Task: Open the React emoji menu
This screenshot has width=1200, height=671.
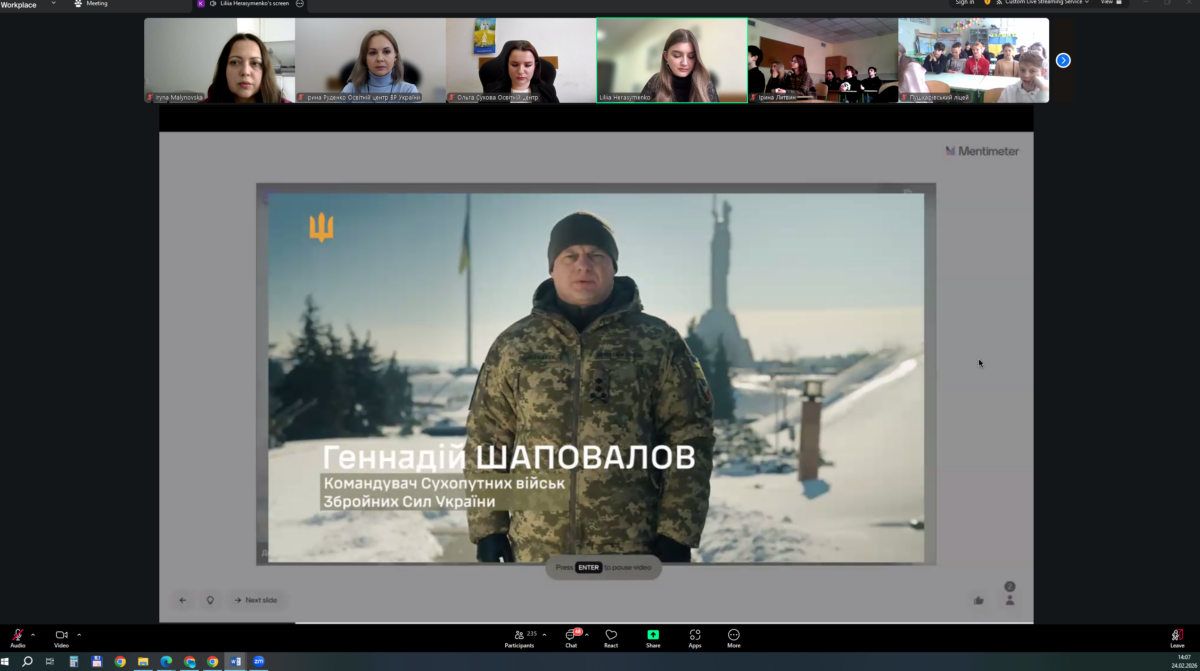Action: [611, 637]
